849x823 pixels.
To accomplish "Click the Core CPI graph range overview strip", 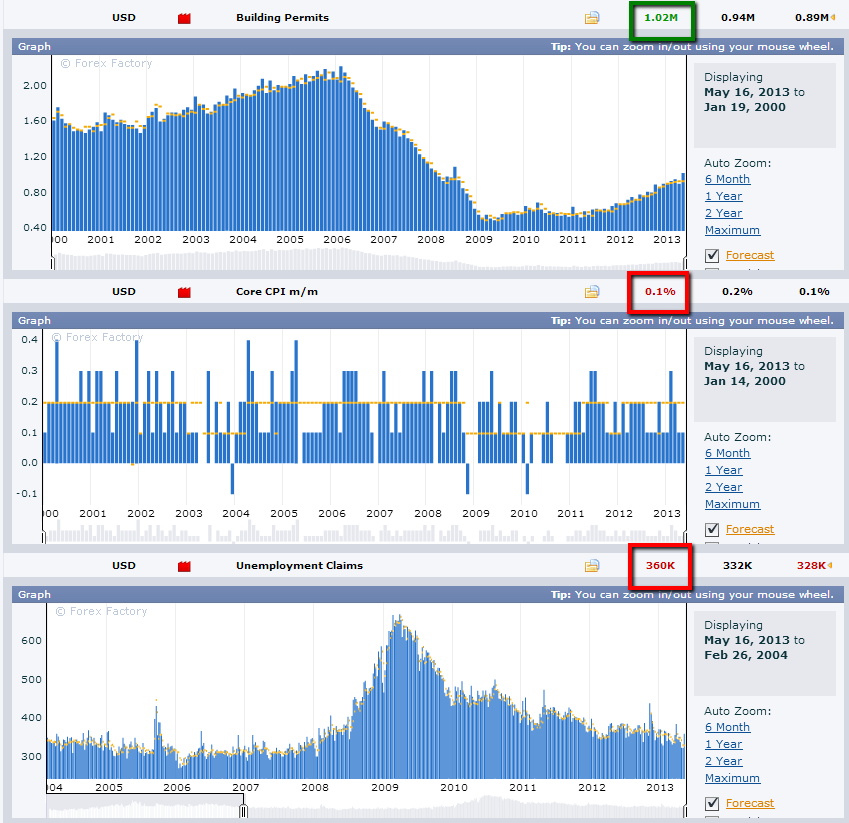I will [364, 533].
